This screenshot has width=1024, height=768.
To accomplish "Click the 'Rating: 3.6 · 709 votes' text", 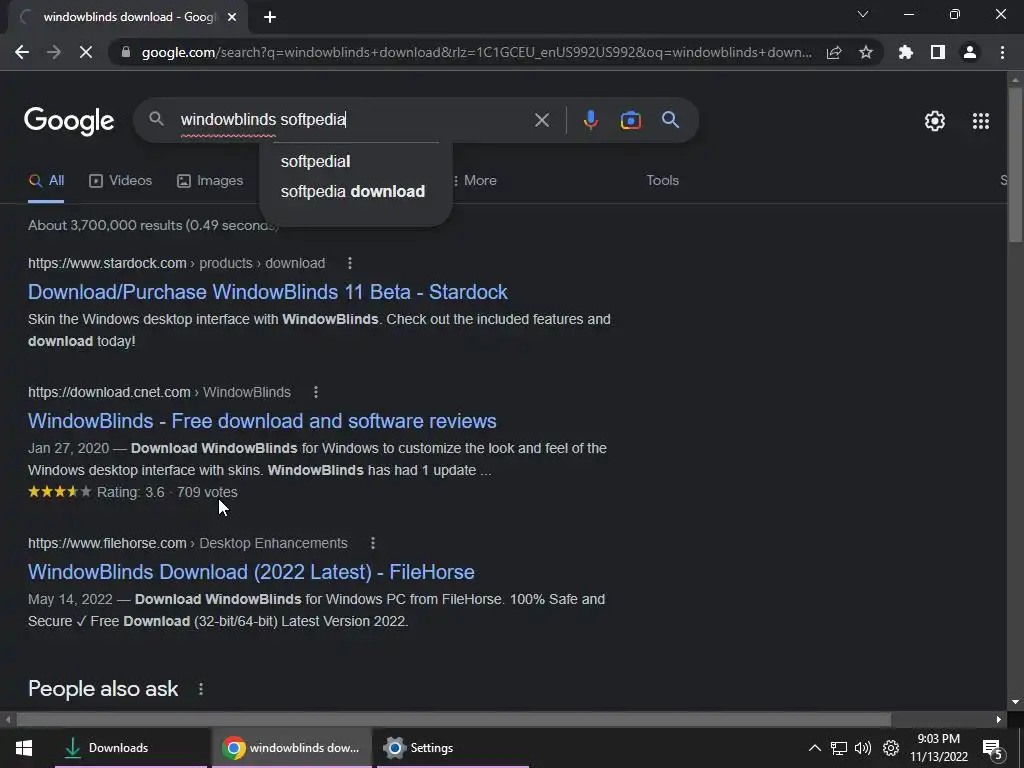I will (167, 492).
